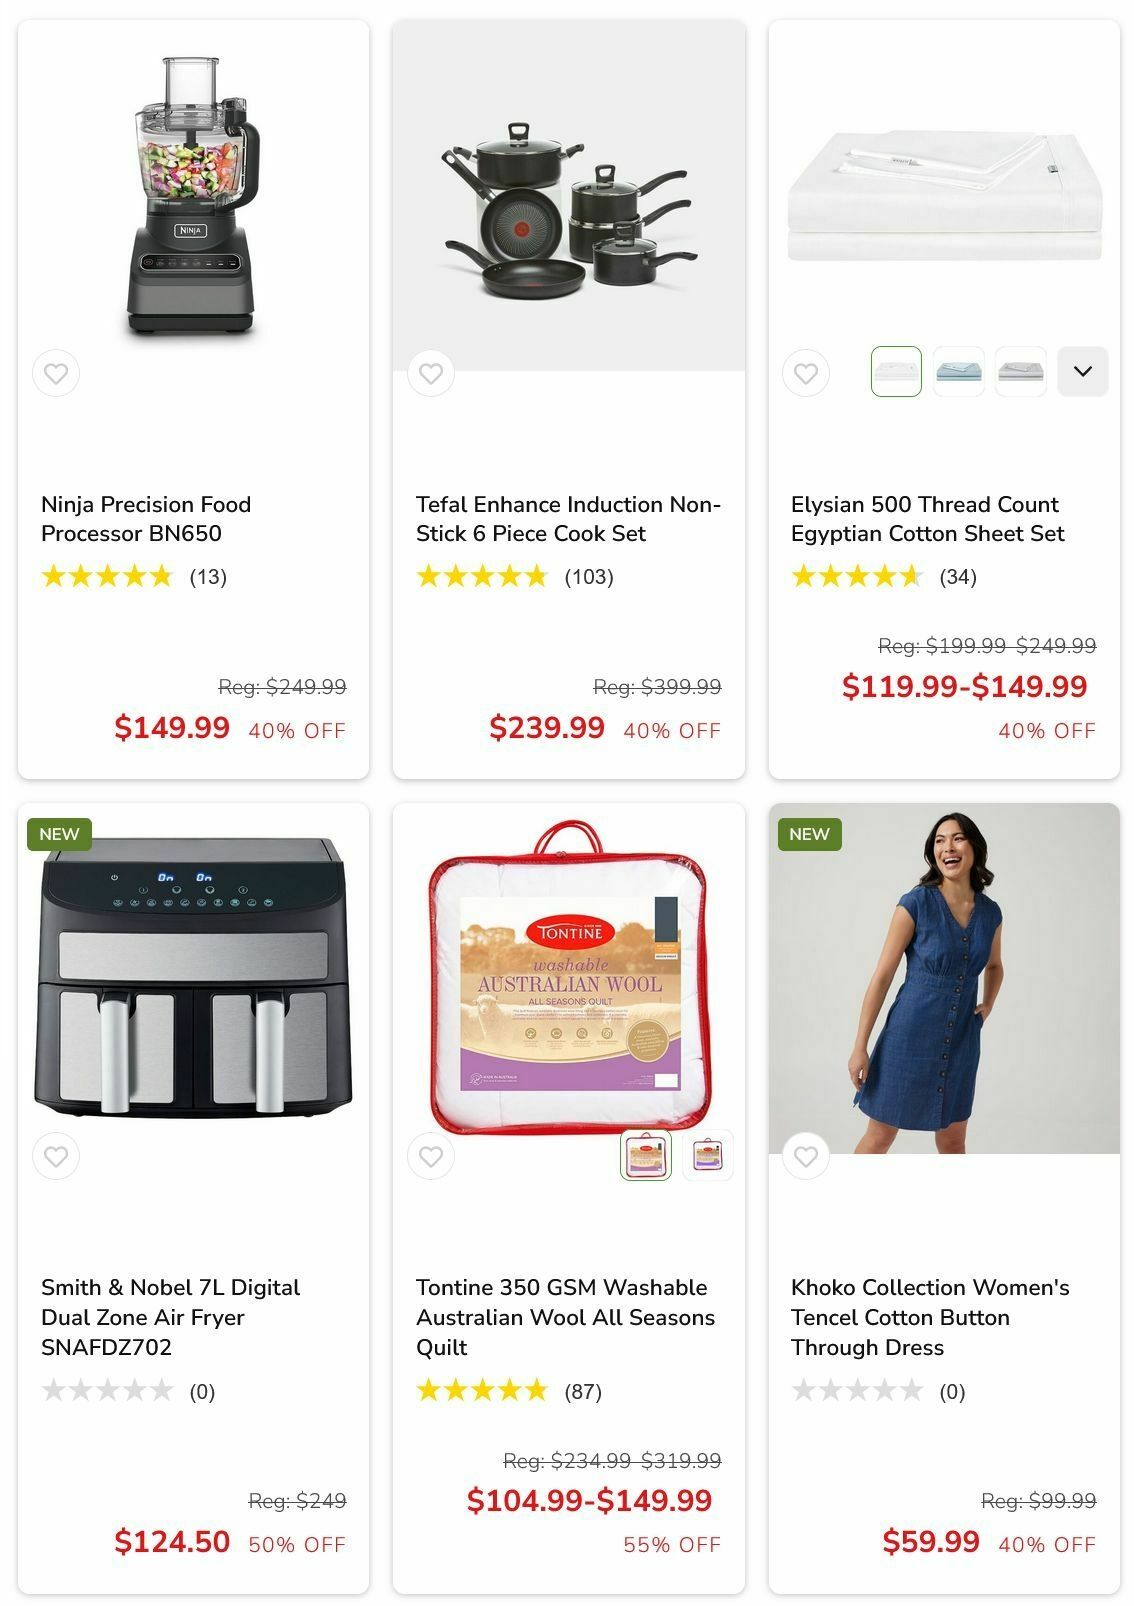
Task: Choose blue Elysian sheet set variant
Action: (958, 371)
